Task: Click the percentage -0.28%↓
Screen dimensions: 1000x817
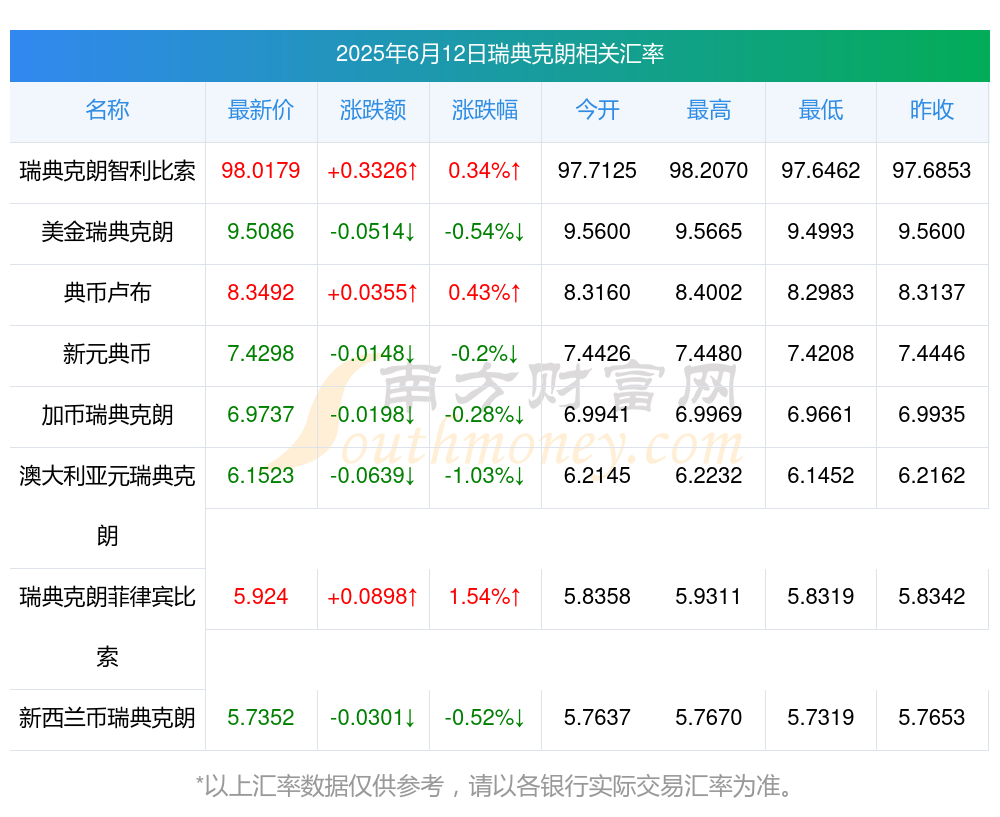Action: click(x=485, y=415)
